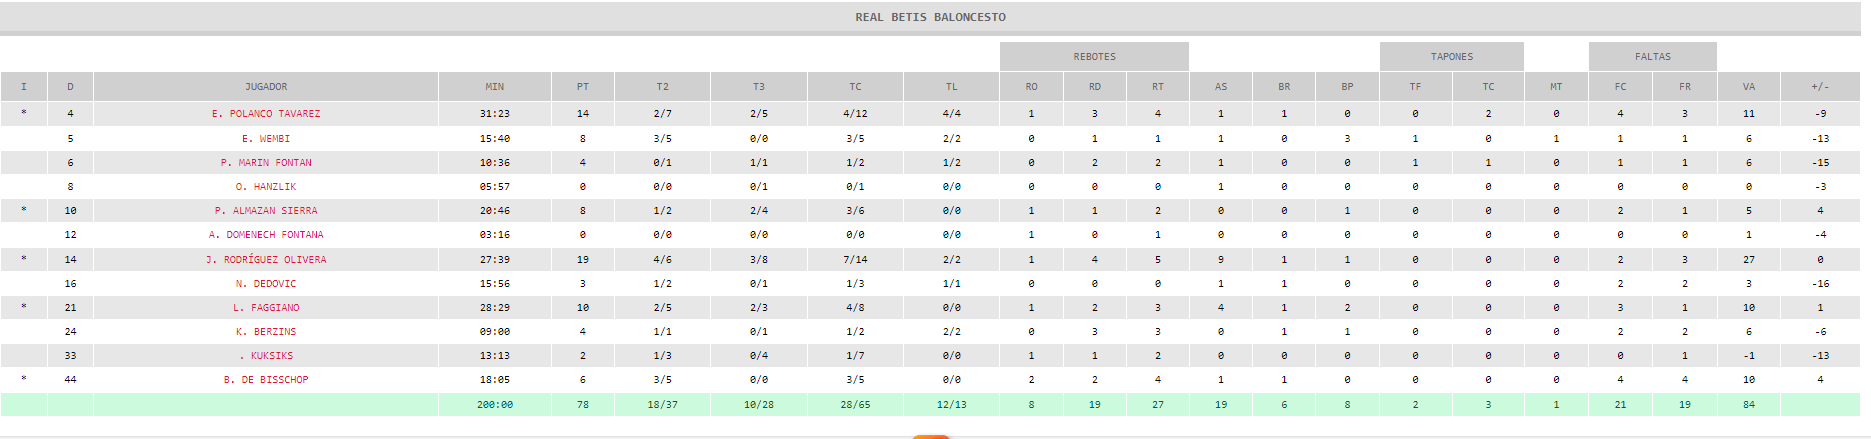This screenshot has height=439, width=1871.
Task: Click Rodríguez Olivera valuation 27
Action: coord(1749,260)
